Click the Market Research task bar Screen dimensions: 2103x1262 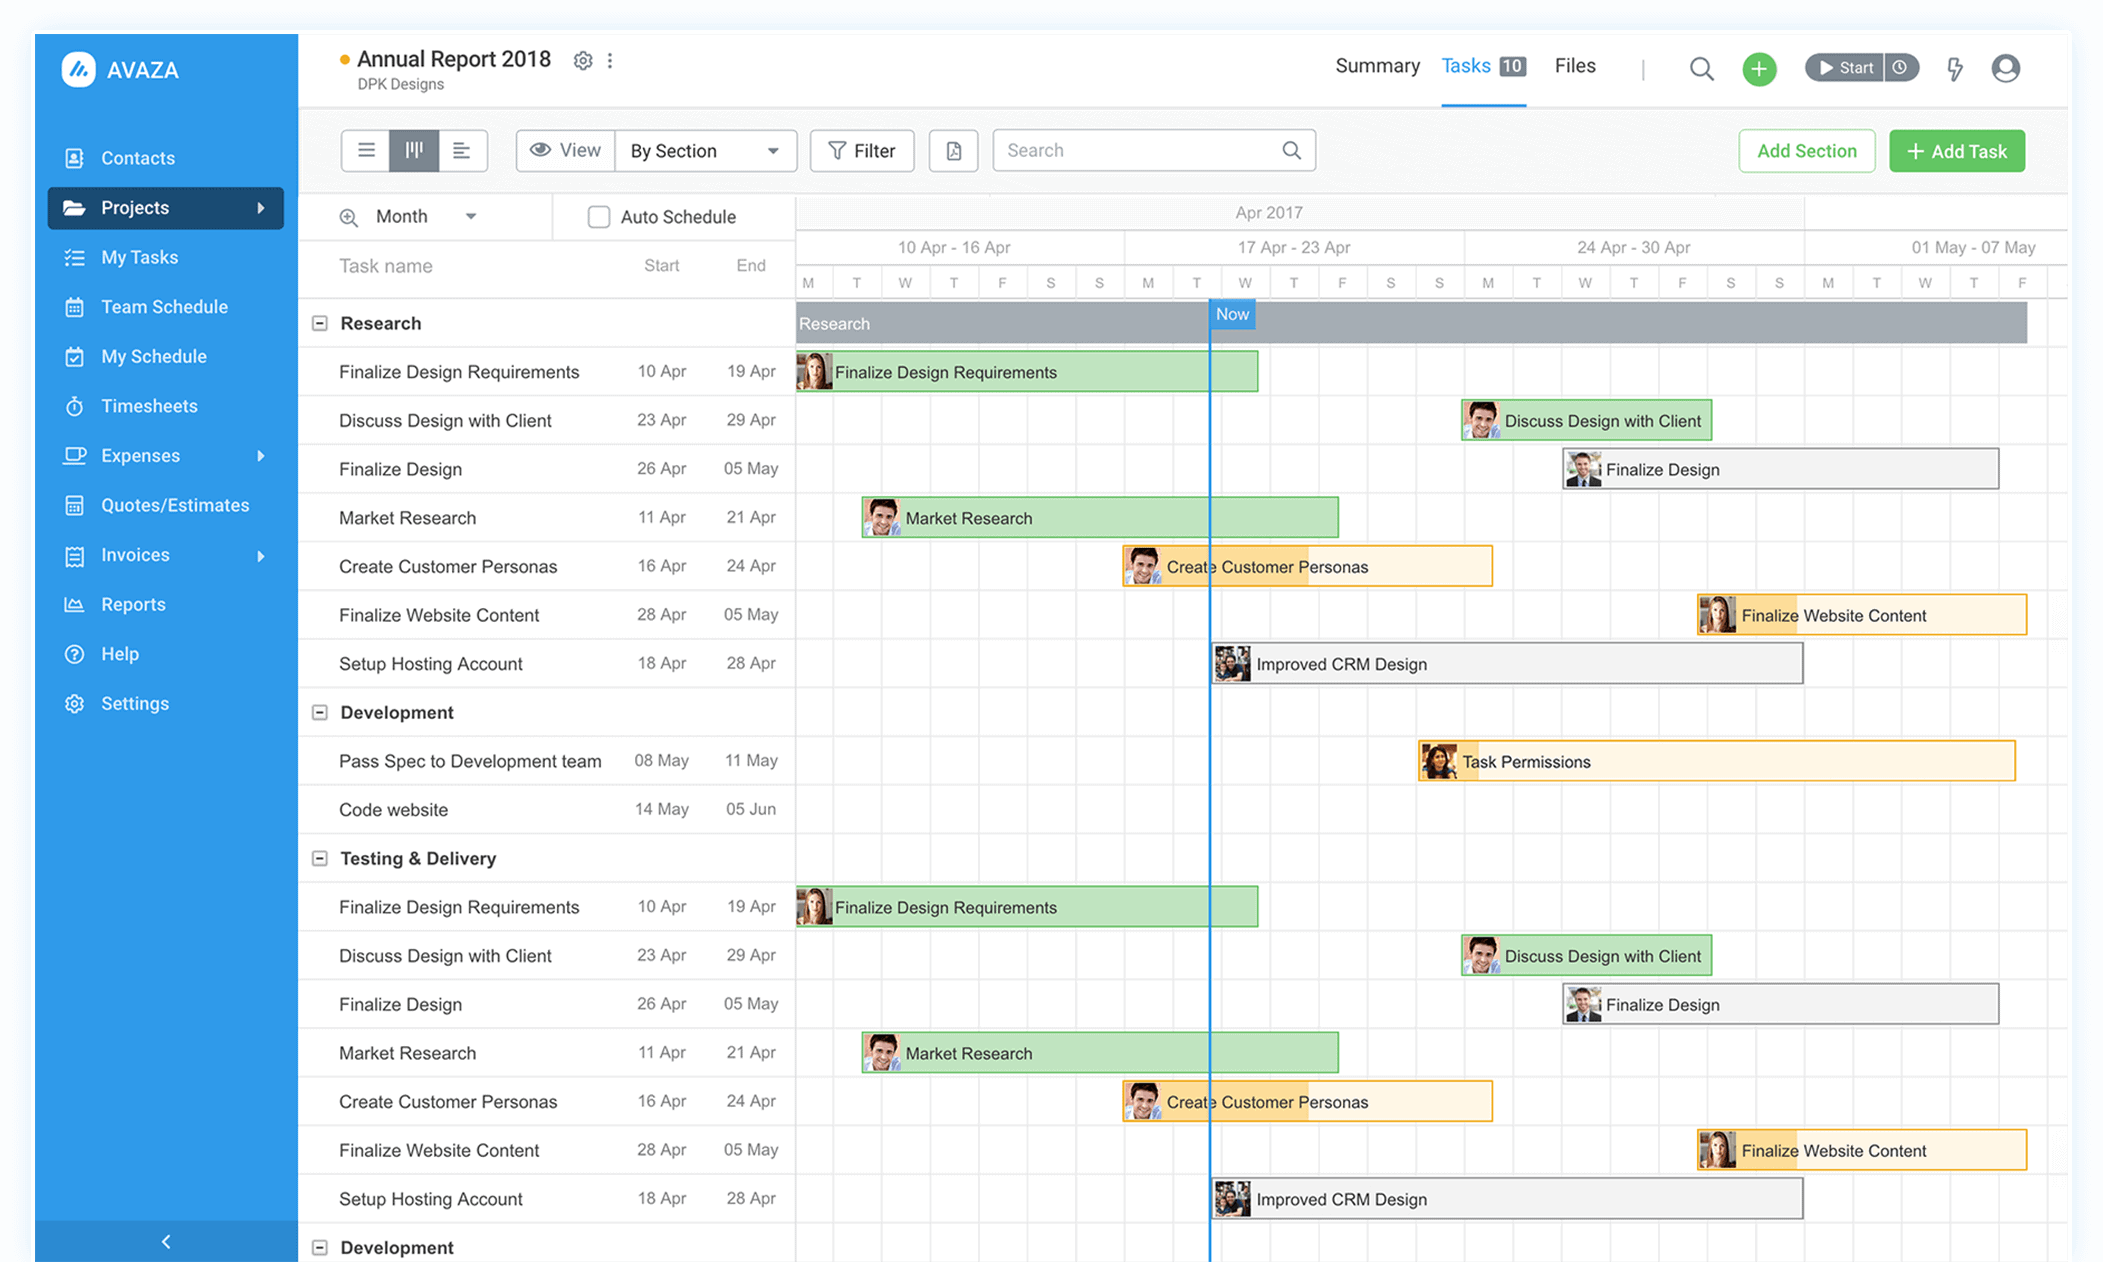coord(1100,517)
